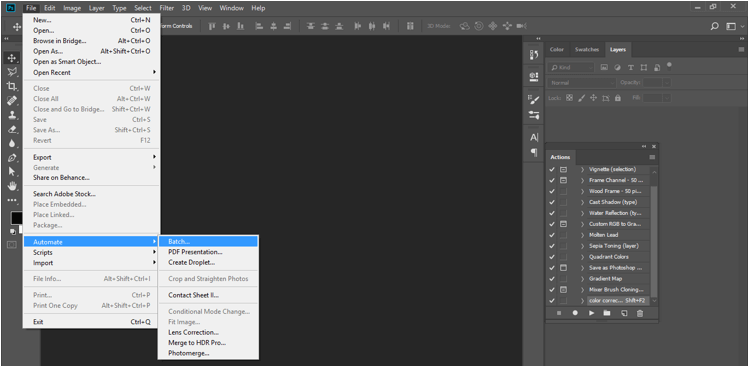This screenshot has height=368, width=749.
Task: Toggle the dialog box for Custom RGB to Grayscale
Action: 564,224
